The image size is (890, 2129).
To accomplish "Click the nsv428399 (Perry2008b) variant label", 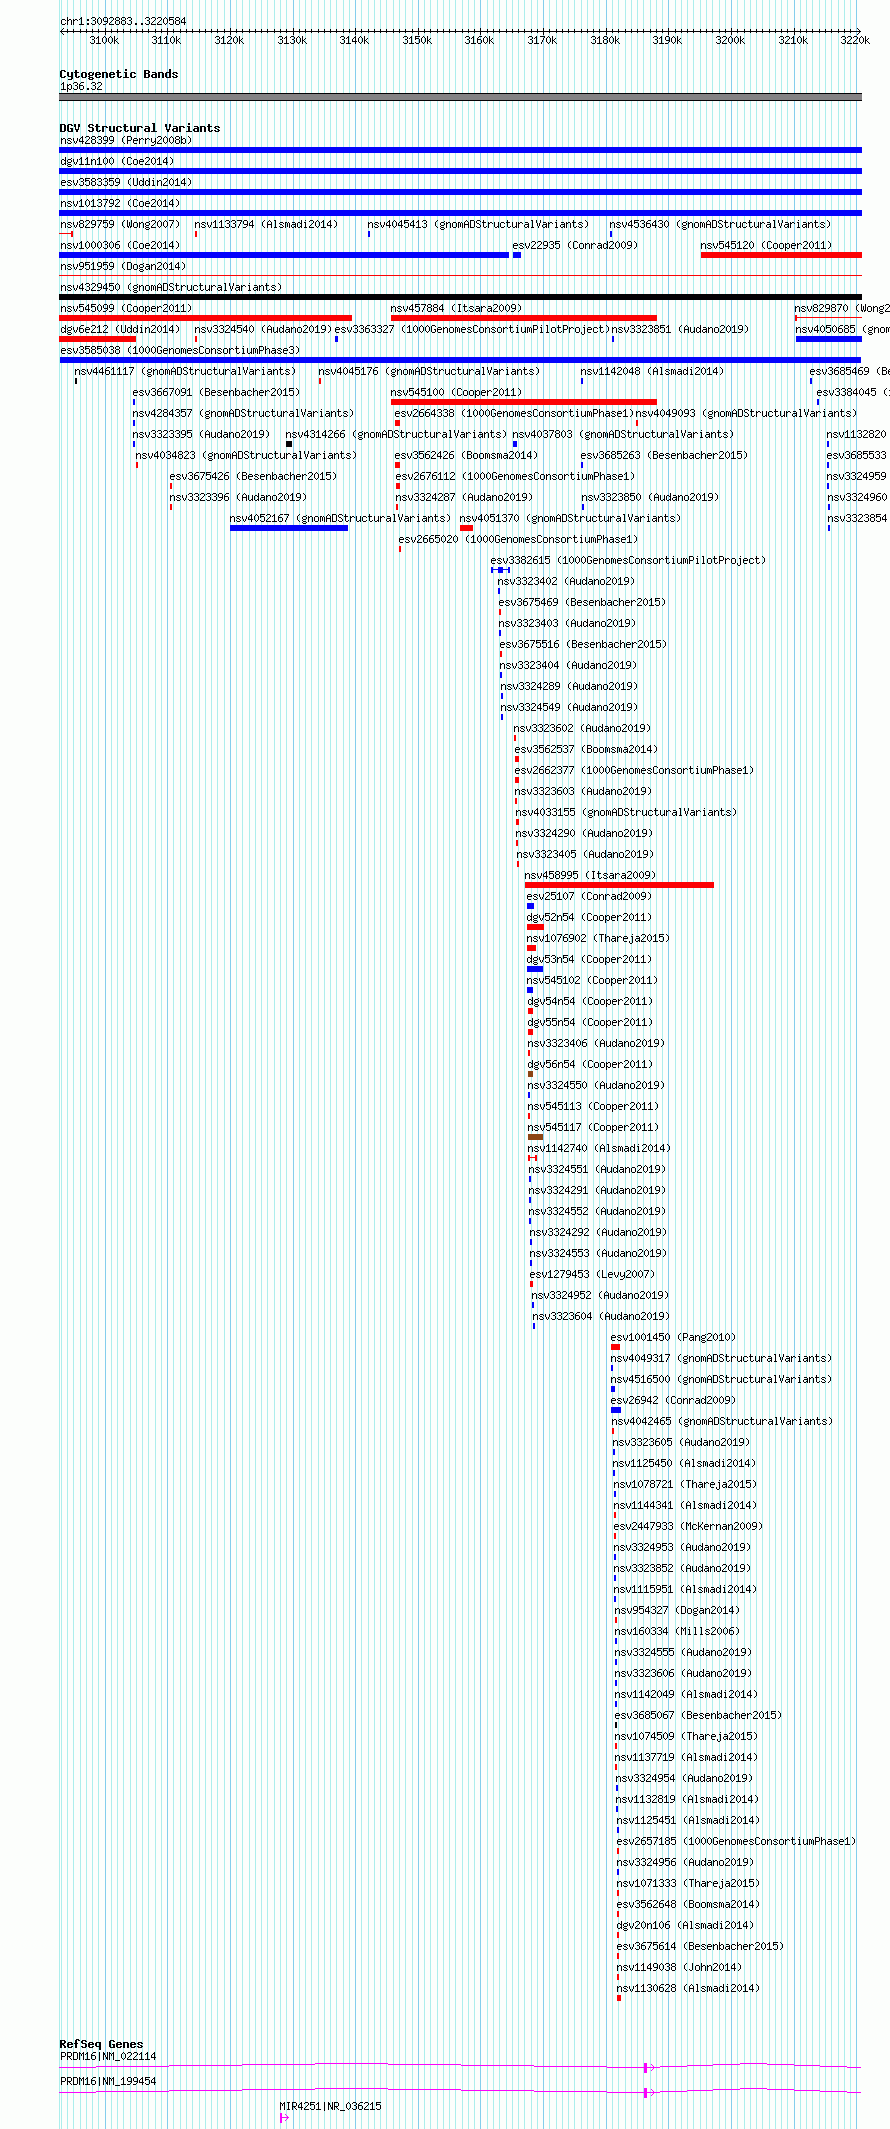I will tap(126, 141).
